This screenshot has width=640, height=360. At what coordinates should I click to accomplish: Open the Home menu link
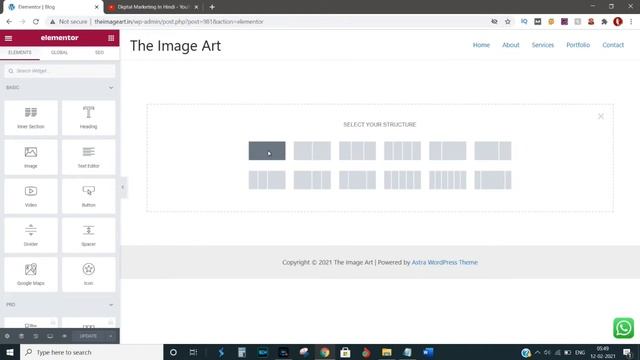tap(481, 45)
